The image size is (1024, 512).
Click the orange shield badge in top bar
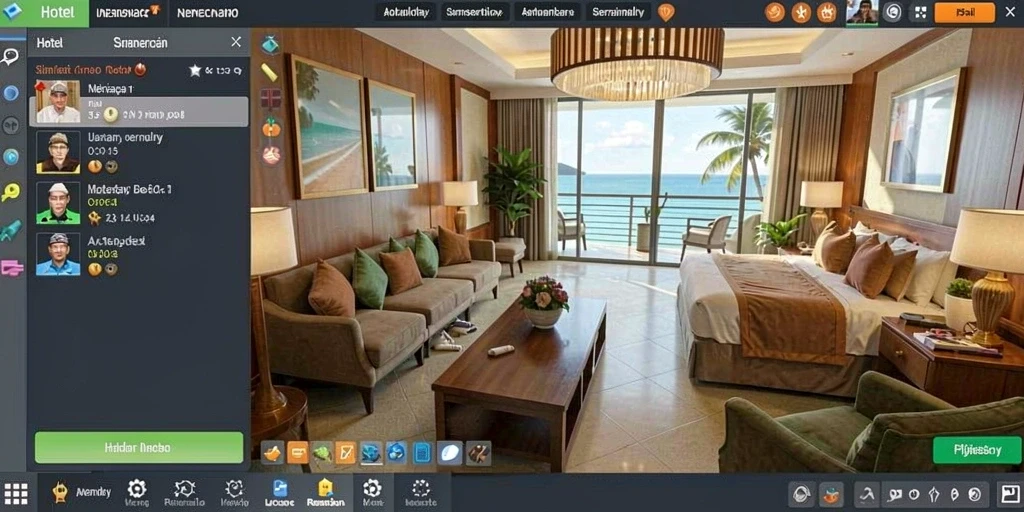click(665, 12)
